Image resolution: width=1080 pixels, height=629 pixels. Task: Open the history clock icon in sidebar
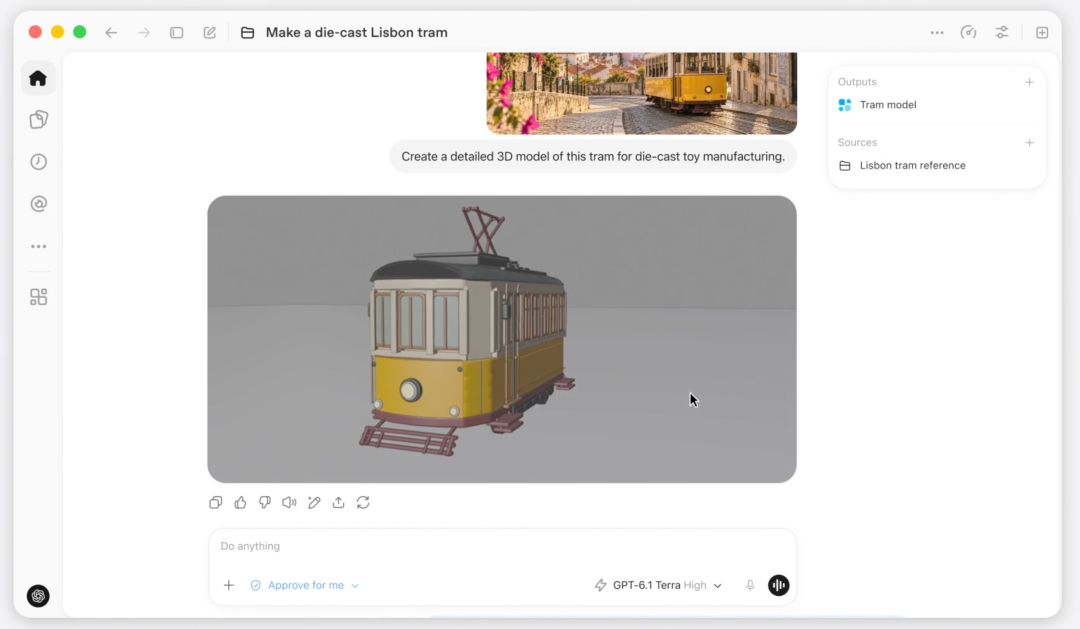39,162
